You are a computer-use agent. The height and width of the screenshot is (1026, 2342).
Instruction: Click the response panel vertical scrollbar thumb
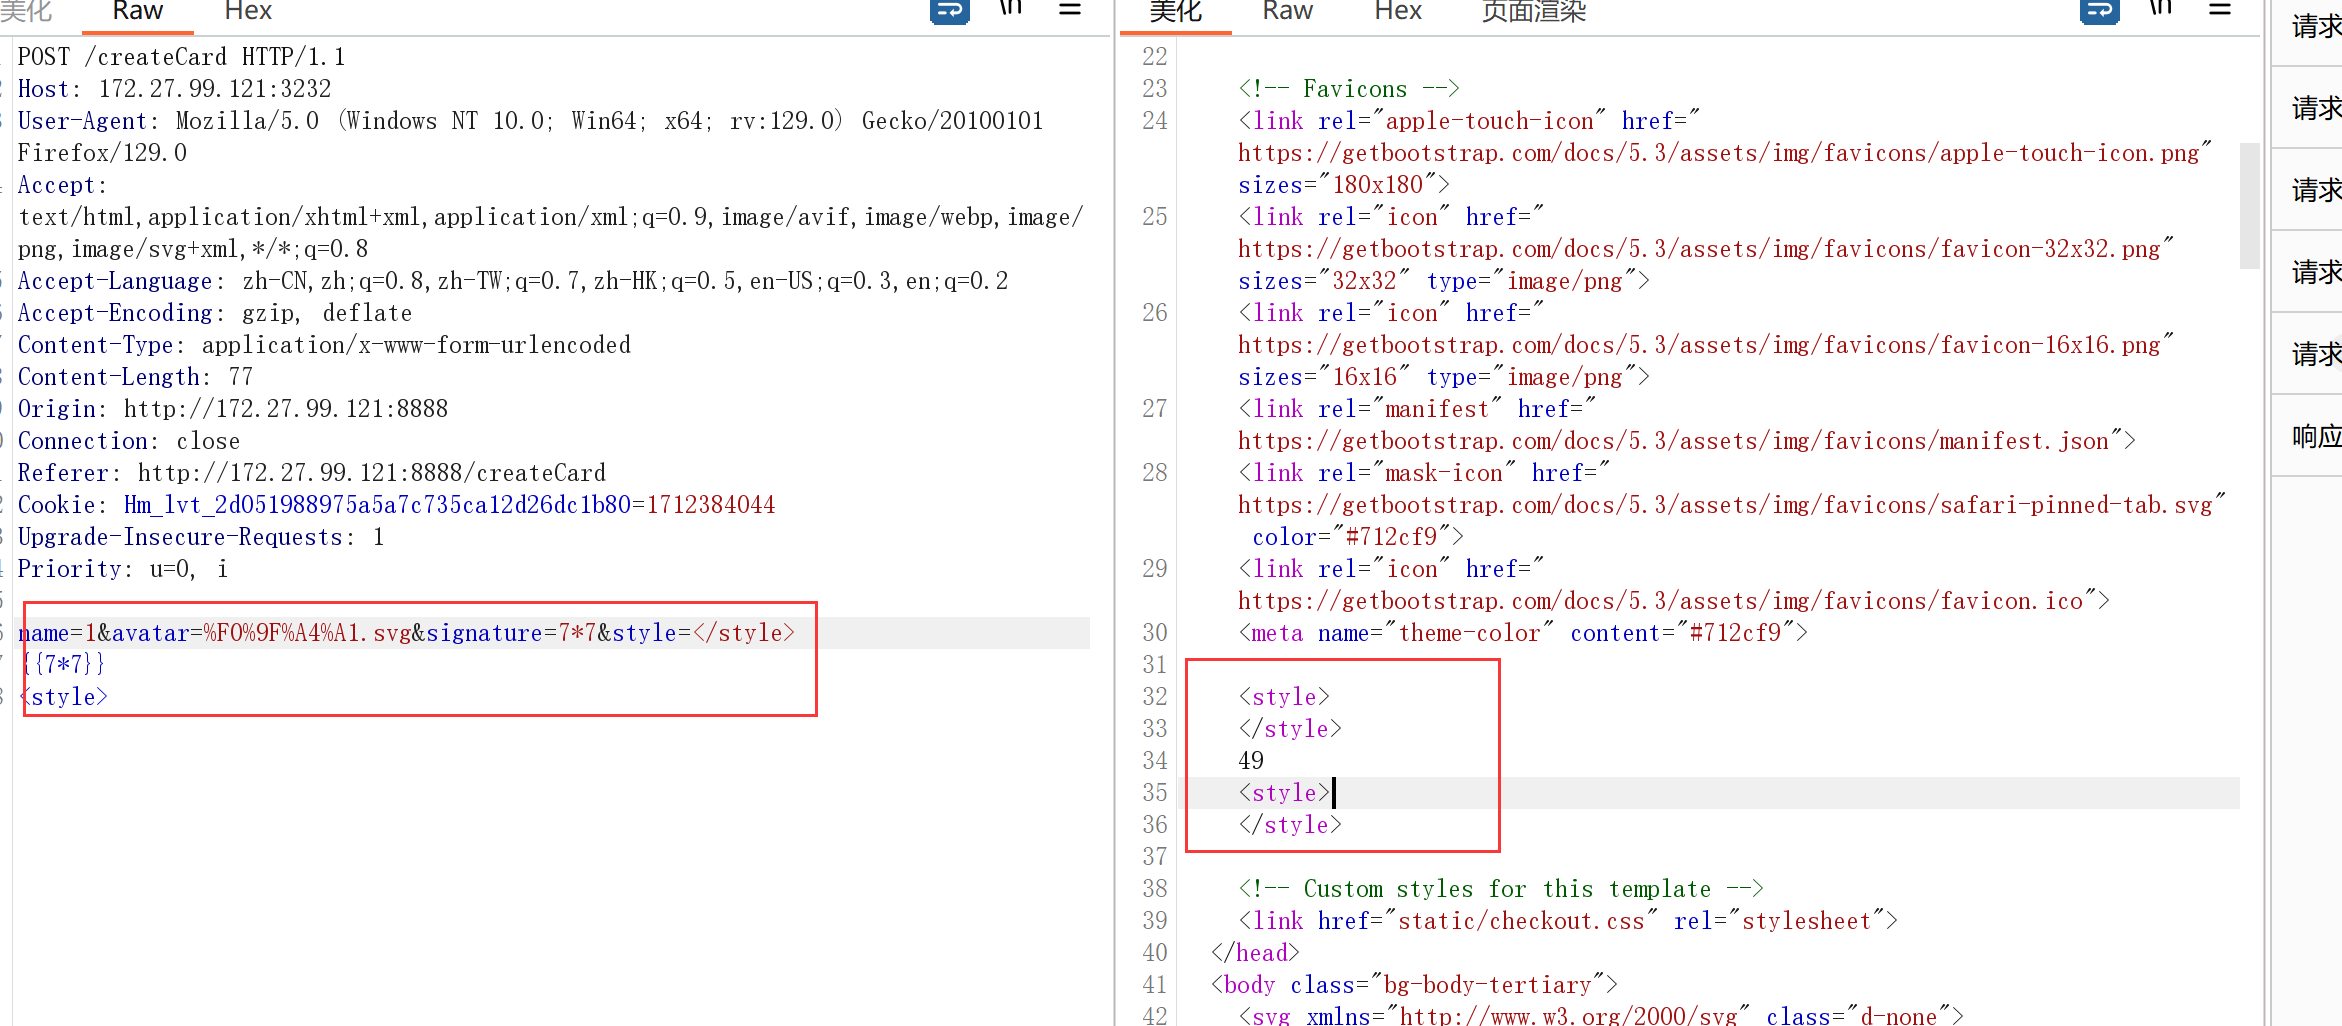[2250, 206]
